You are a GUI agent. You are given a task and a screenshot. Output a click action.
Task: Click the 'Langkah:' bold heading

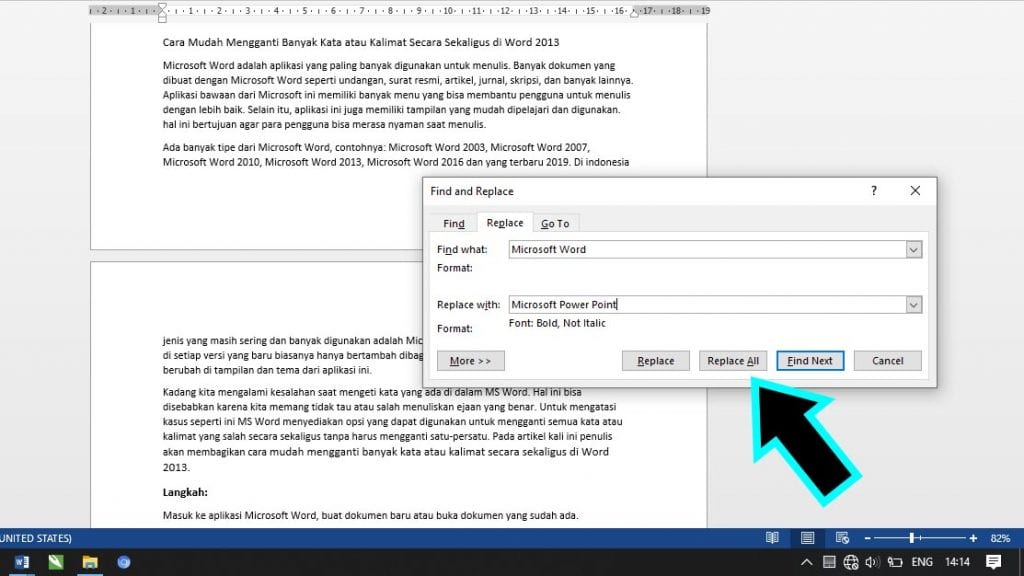point(185,492)
